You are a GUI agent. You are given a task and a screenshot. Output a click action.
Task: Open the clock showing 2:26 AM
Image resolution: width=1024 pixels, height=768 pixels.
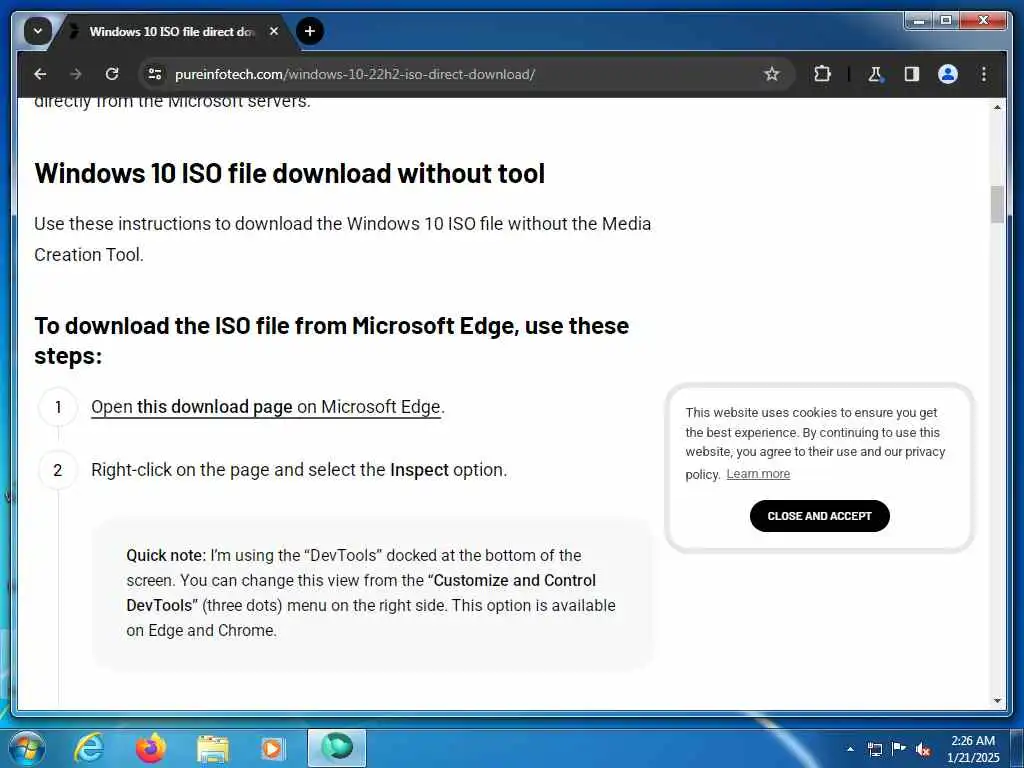(x=973, y=749)
